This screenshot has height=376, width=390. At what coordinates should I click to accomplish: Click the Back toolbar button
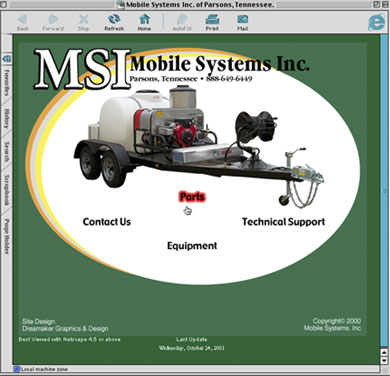[22, 22]
